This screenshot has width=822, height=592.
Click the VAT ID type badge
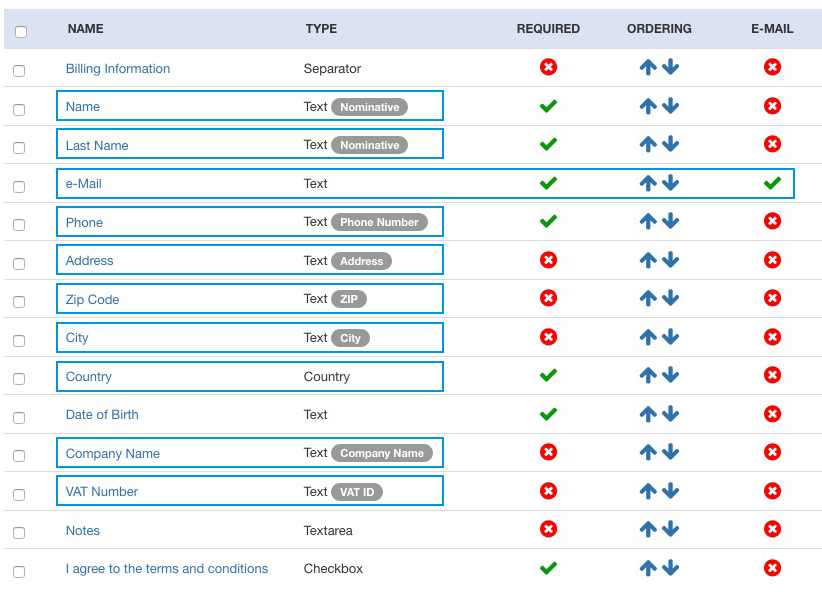click(x=357, y=491)
